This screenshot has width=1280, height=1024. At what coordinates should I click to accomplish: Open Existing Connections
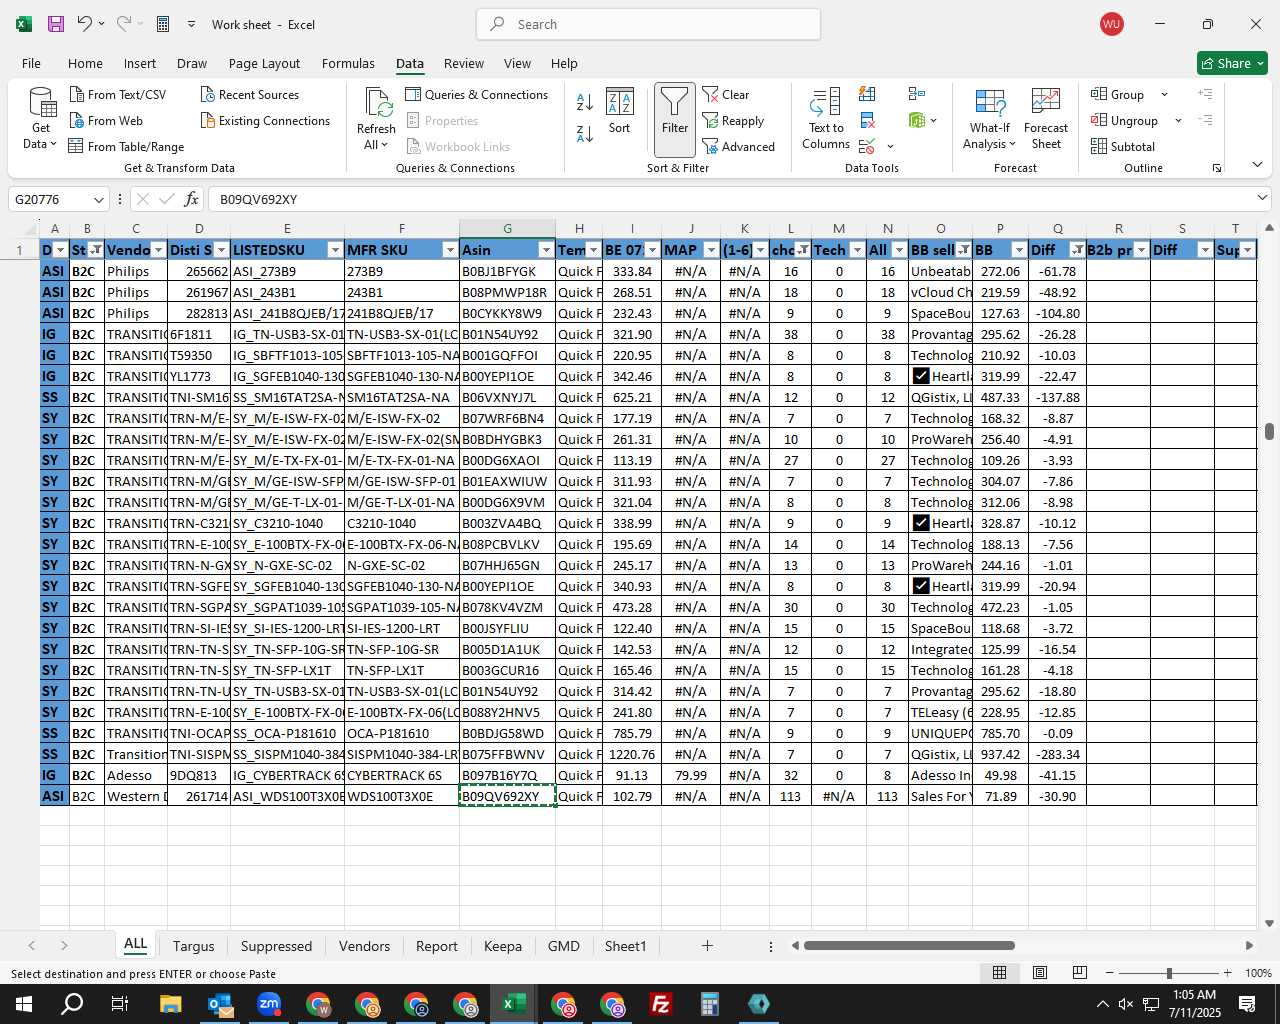pos(265,120)
